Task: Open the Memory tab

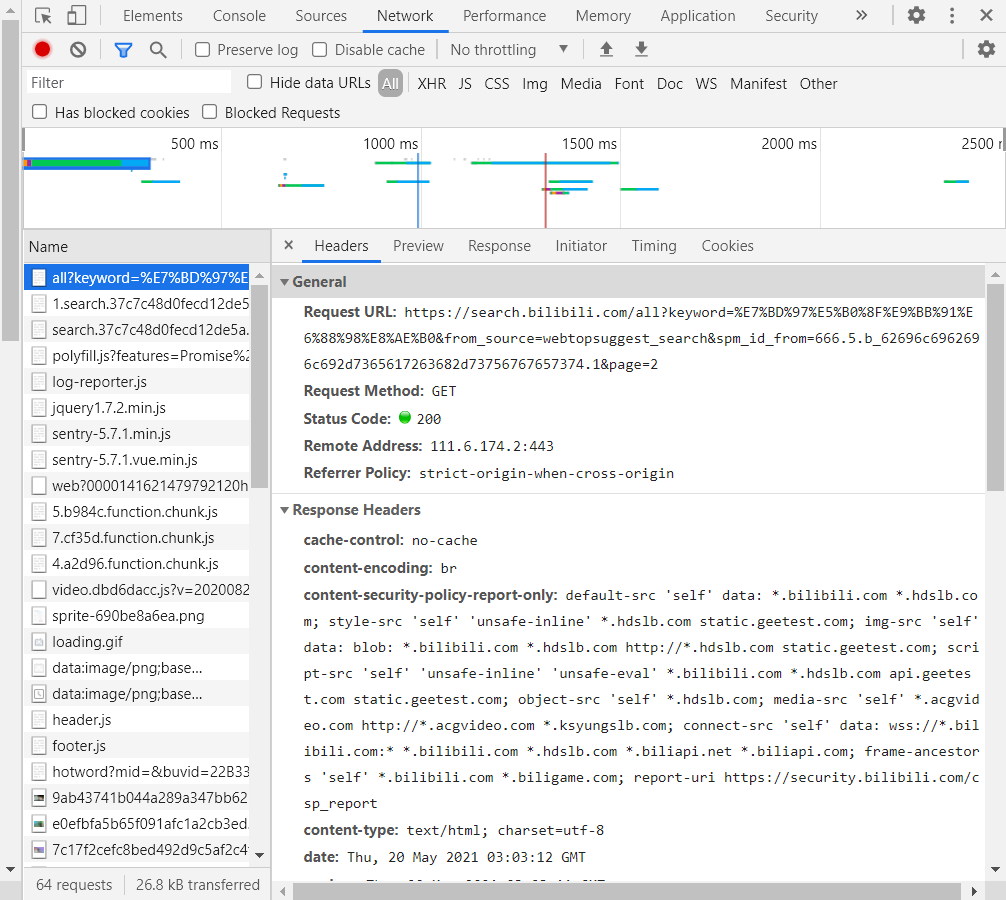Action: click(603, 15)
